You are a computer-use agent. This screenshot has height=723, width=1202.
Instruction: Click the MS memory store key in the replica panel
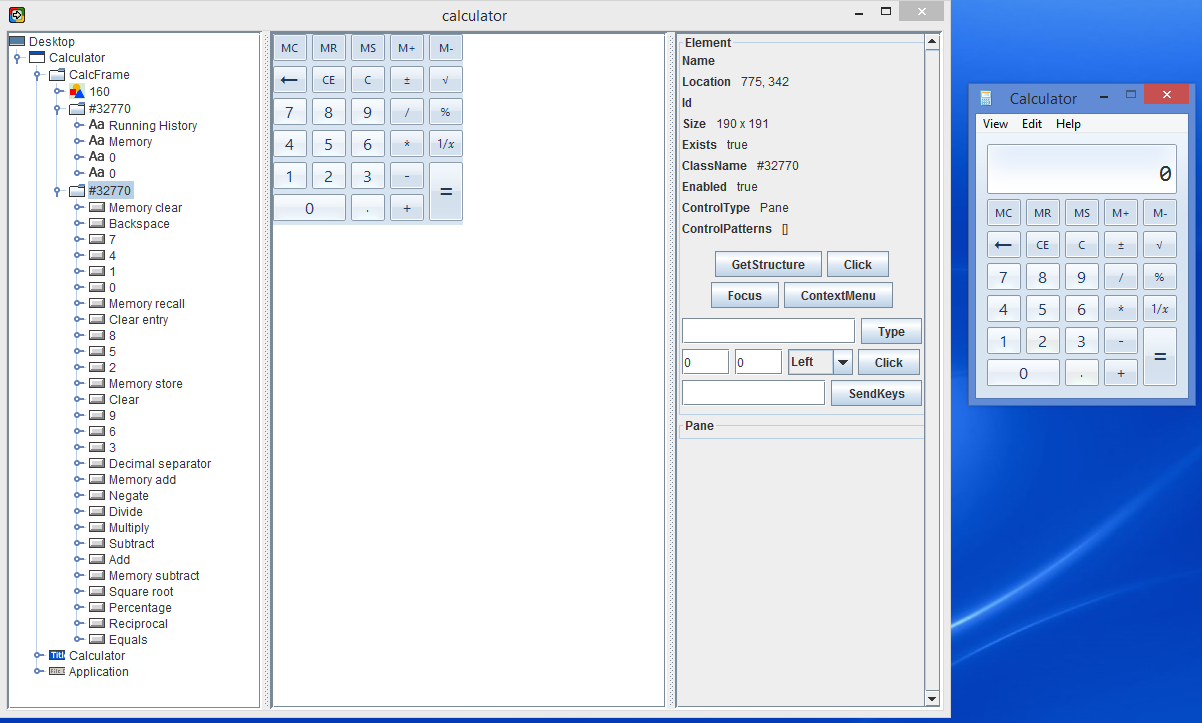click(x=368, y=47)
